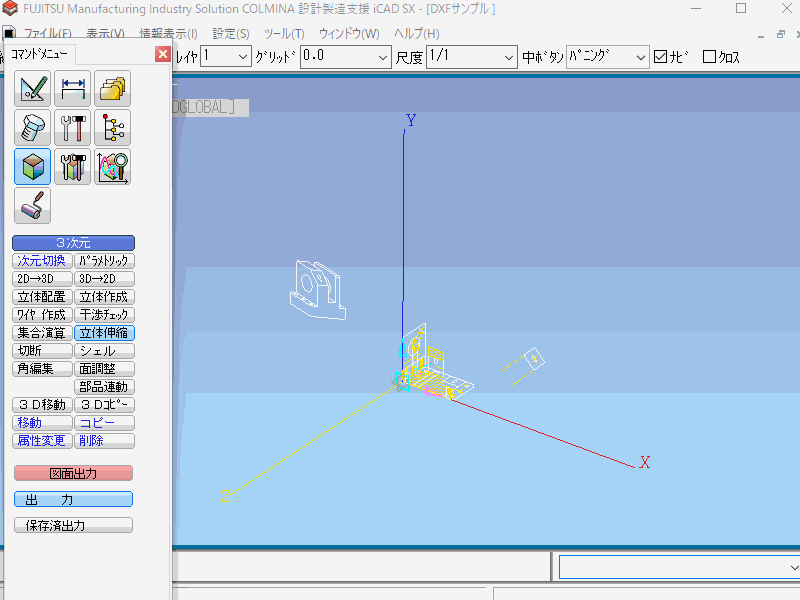Enable the クロス checkbox
The width and height of the screenshot is (800, 600).
pos(710,57)
